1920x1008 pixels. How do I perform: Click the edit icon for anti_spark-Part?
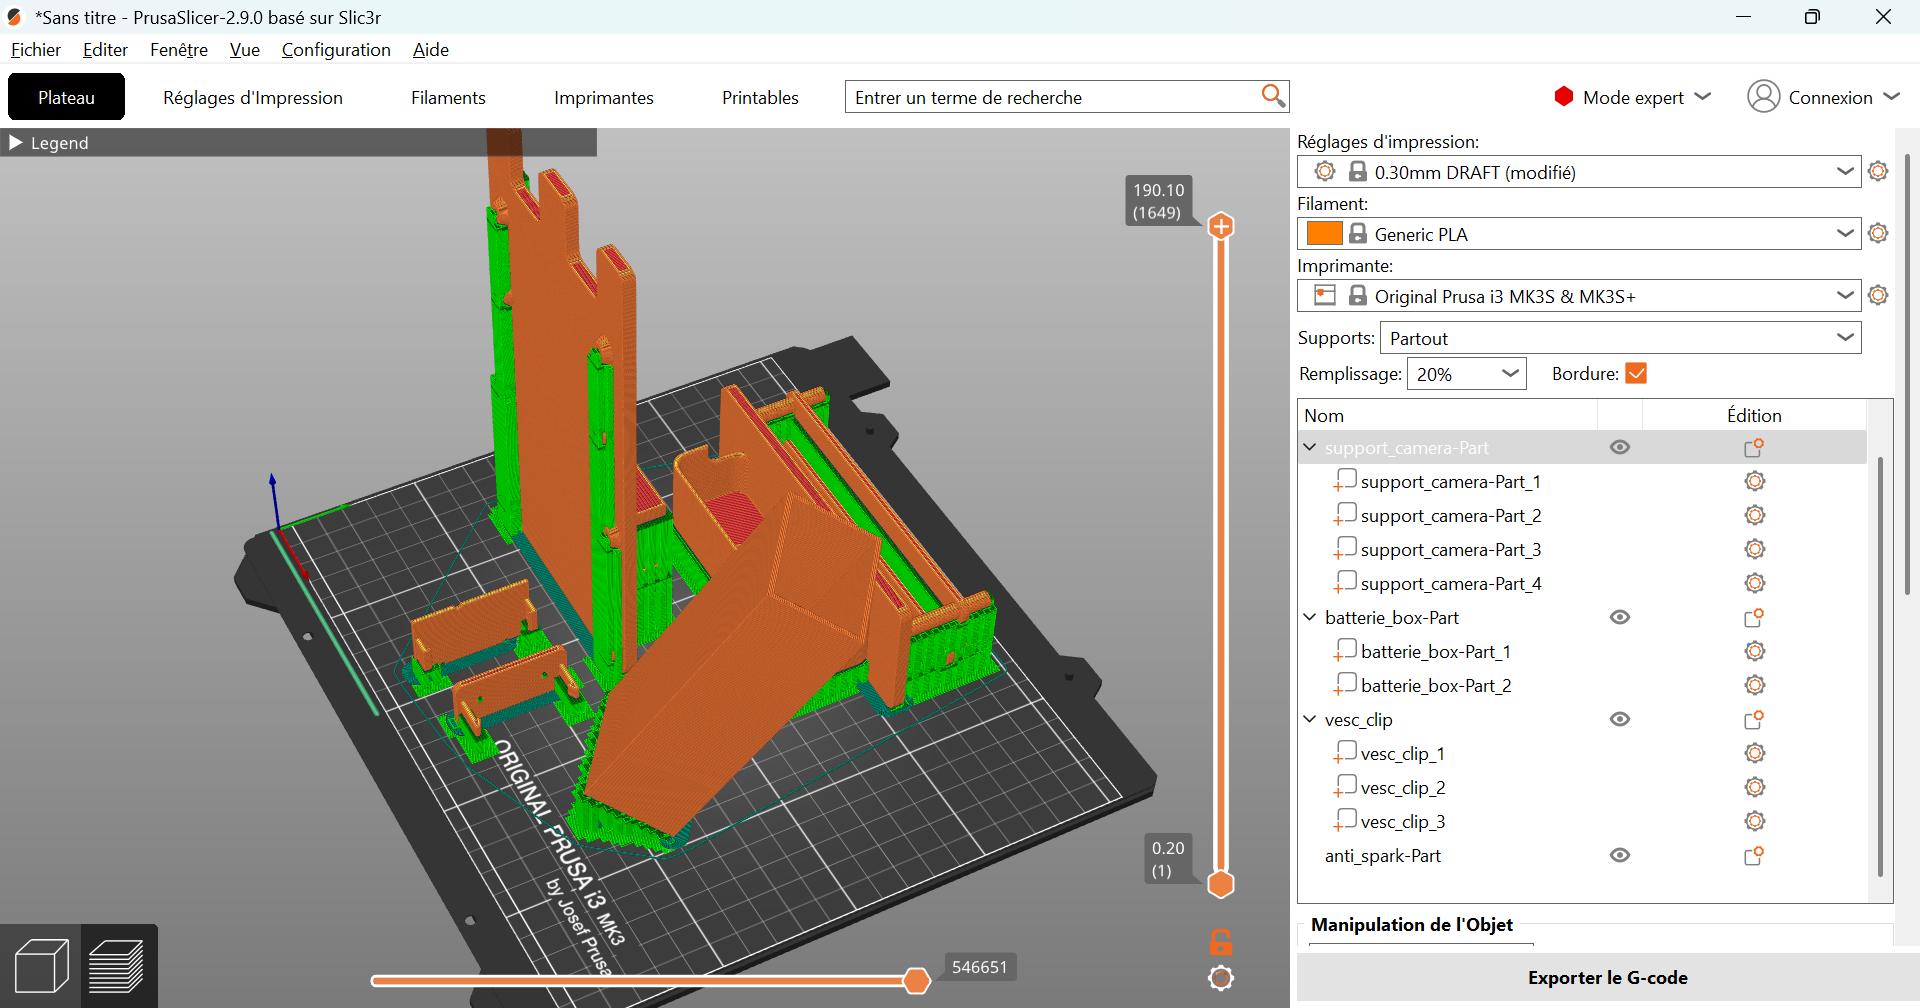(x=1754, y=856)
